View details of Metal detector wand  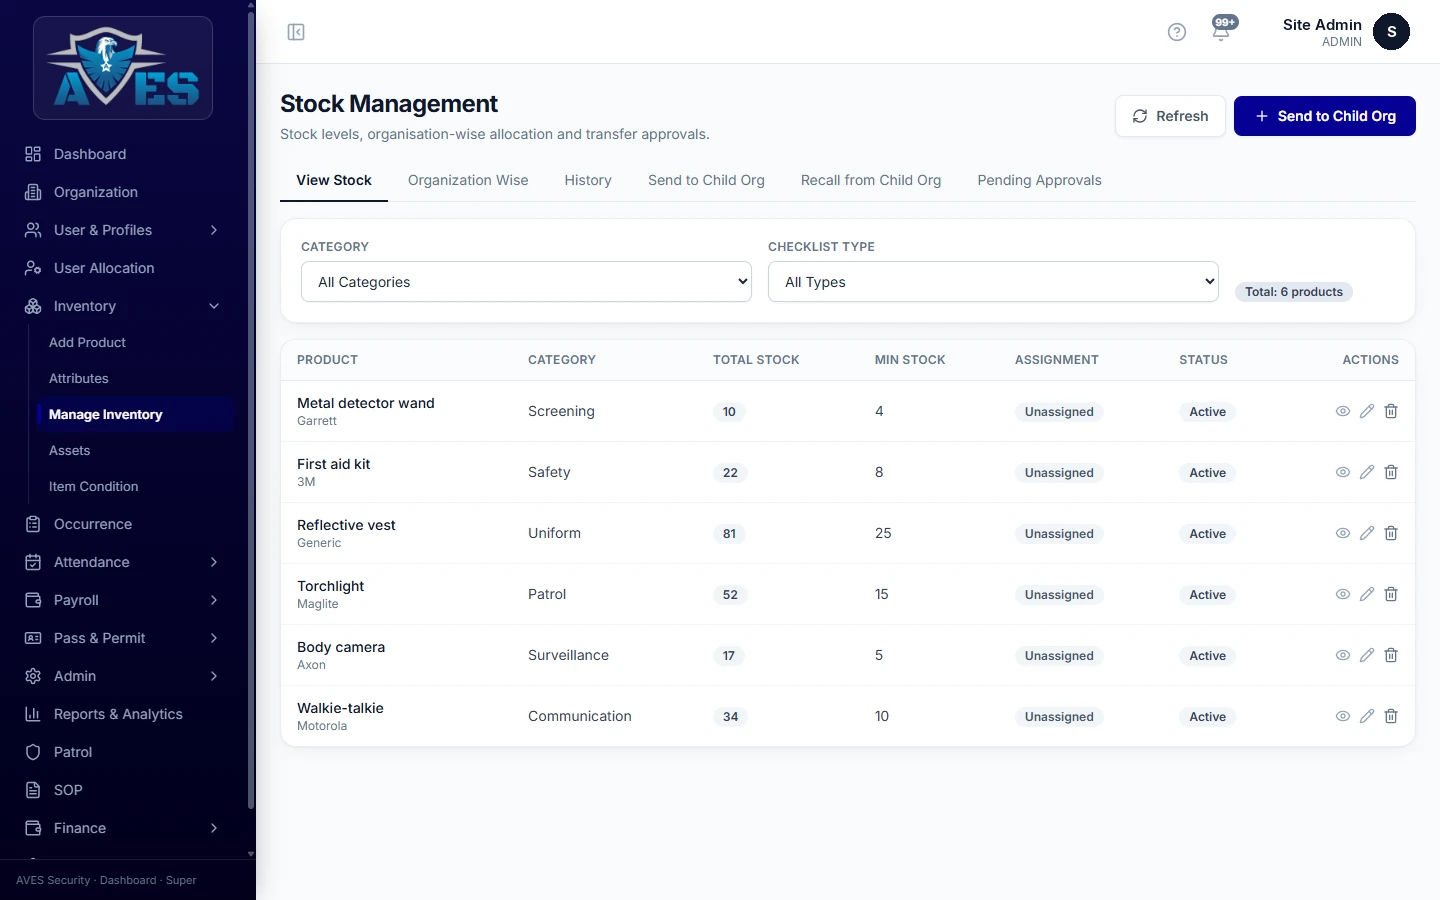[1343, 411]
